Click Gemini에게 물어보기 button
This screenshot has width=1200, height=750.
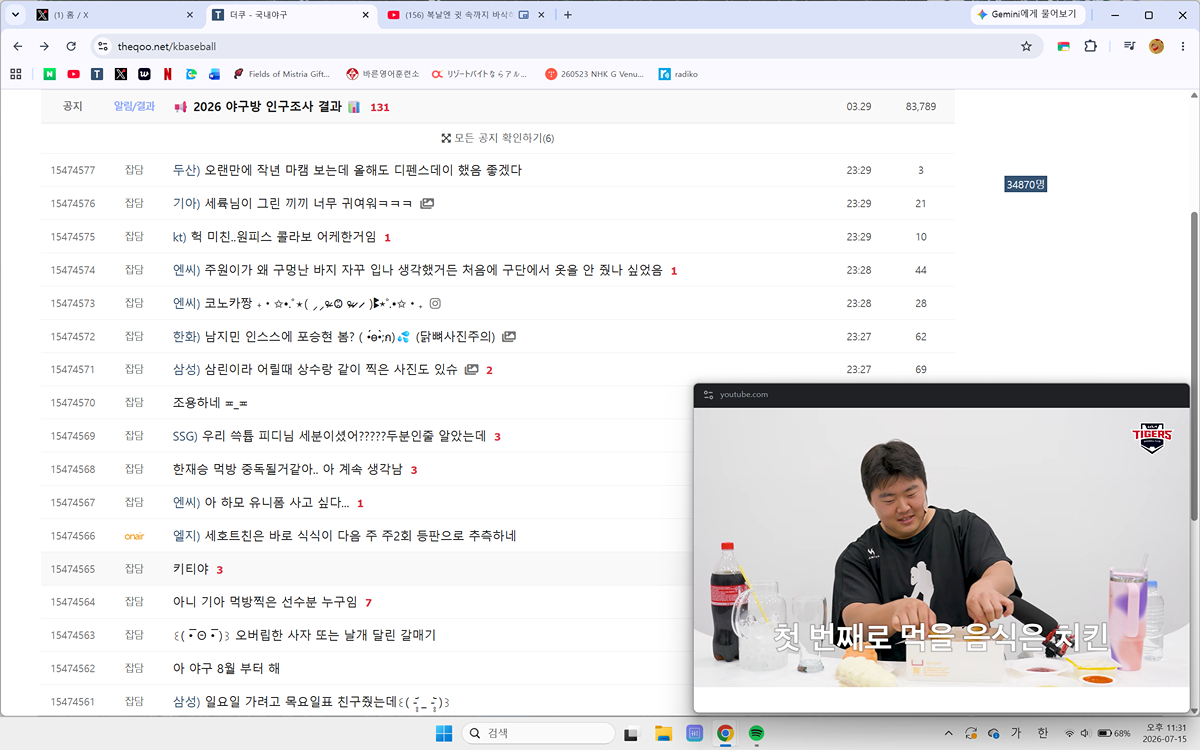coord(1027,15)
